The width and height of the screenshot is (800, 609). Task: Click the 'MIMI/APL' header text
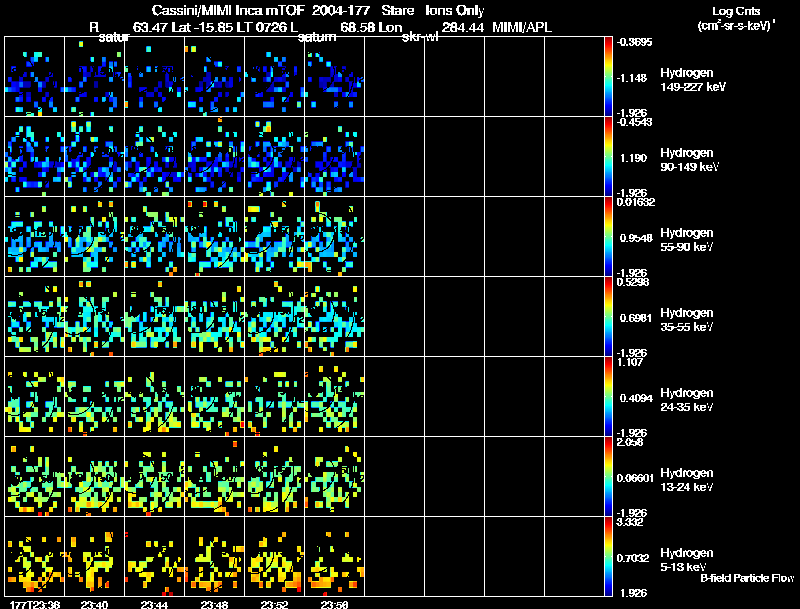pyautogui.click(x=522, y=28)
